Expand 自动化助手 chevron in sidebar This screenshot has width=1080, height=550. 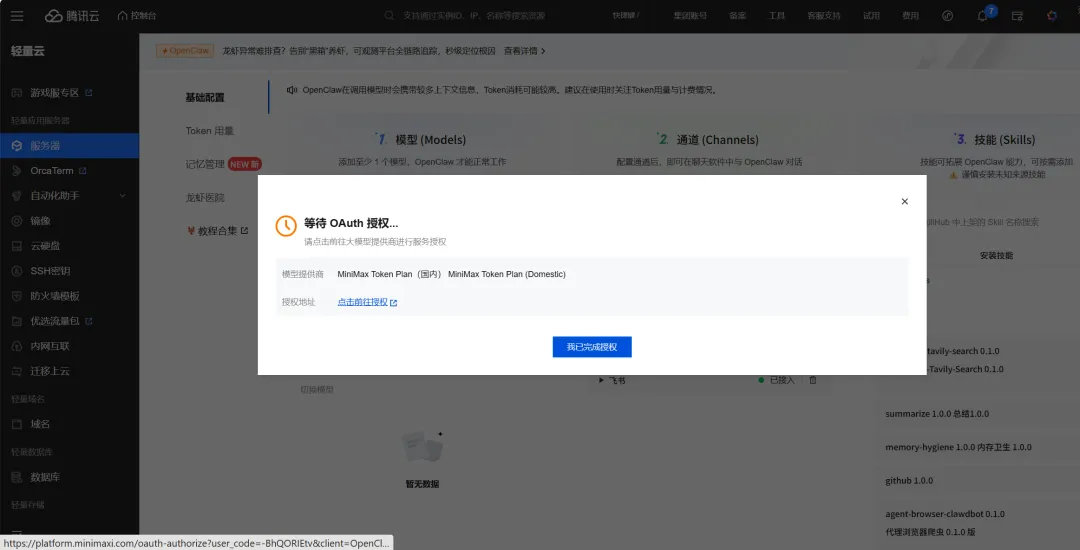(123, 195)
